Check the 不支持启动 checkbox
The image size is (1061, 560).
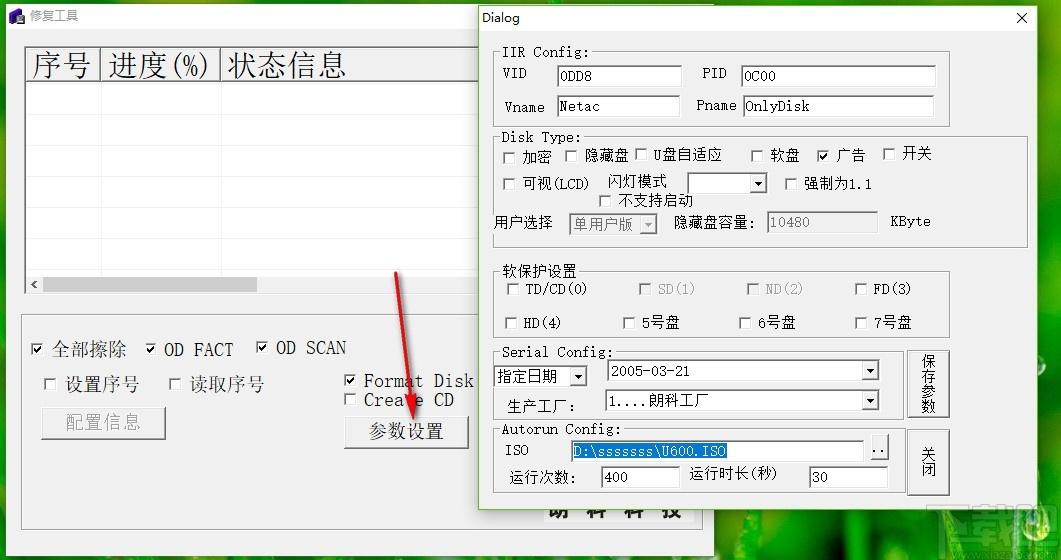click(x=605, y=201)
